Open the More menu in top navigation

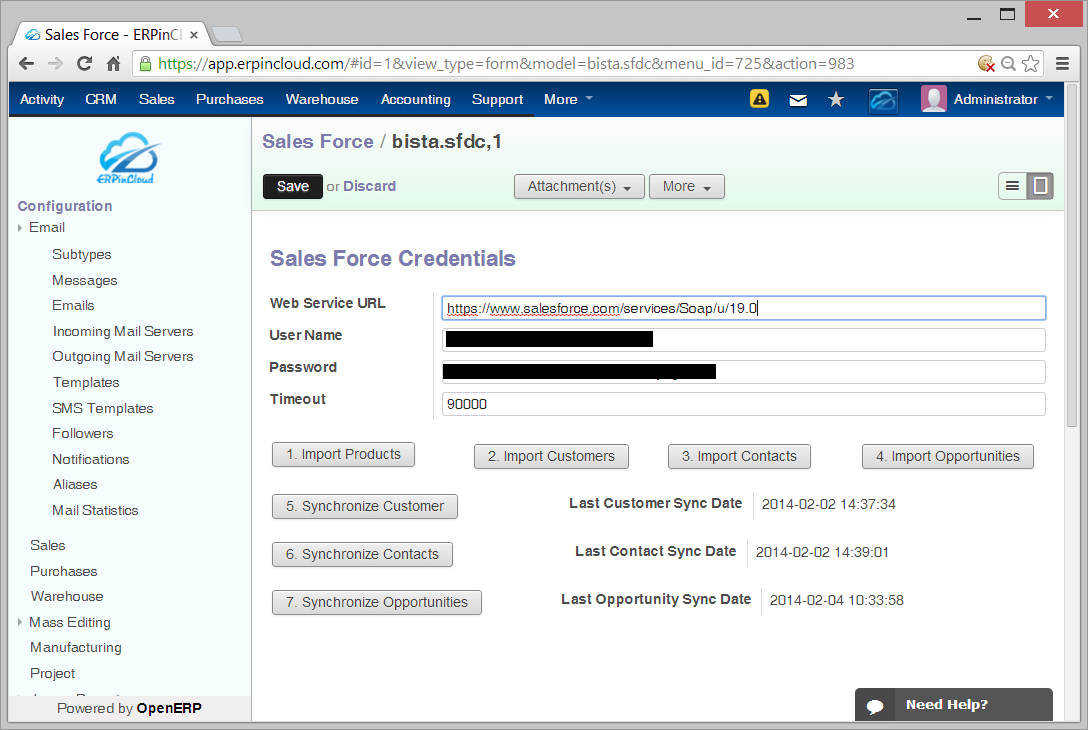point(568,99)
